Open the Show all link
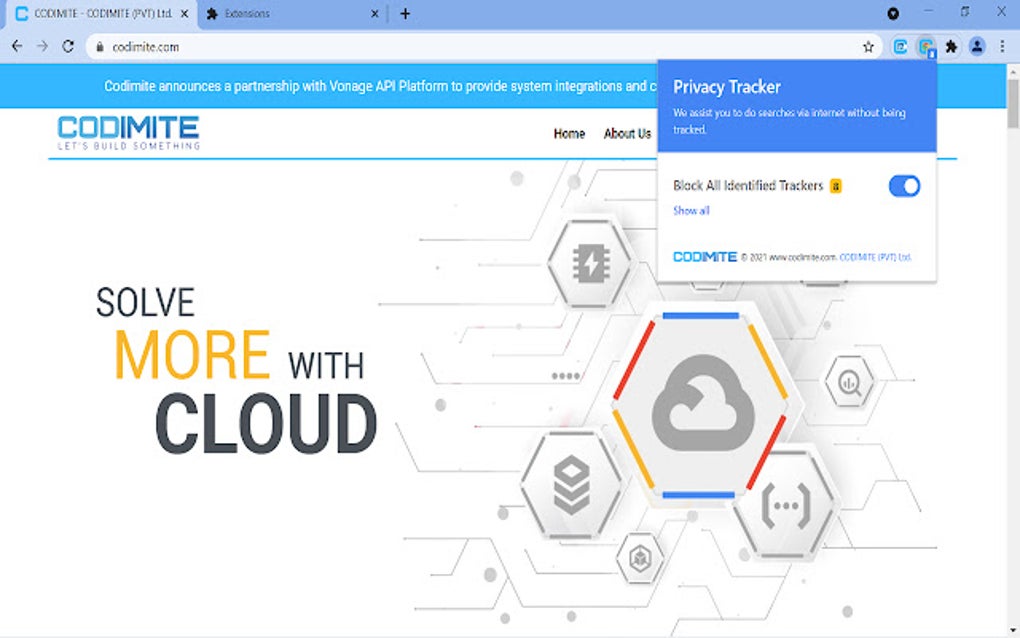Viewport: 1020px width, 638px height. click(691, 211)
